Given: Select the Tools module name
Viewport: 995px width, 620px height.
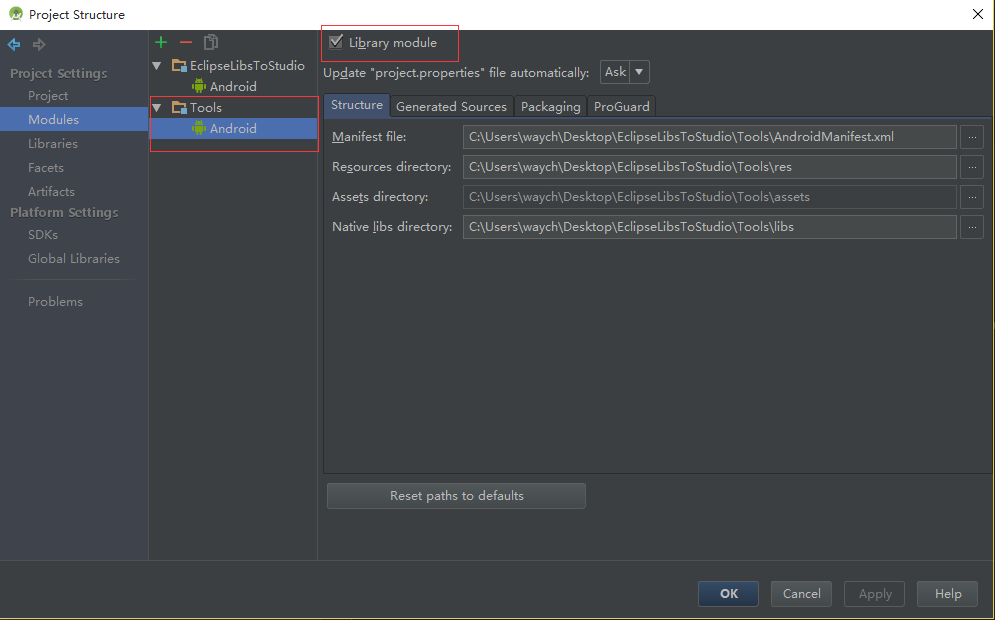Looking at the screenshot, I should 206,108.
